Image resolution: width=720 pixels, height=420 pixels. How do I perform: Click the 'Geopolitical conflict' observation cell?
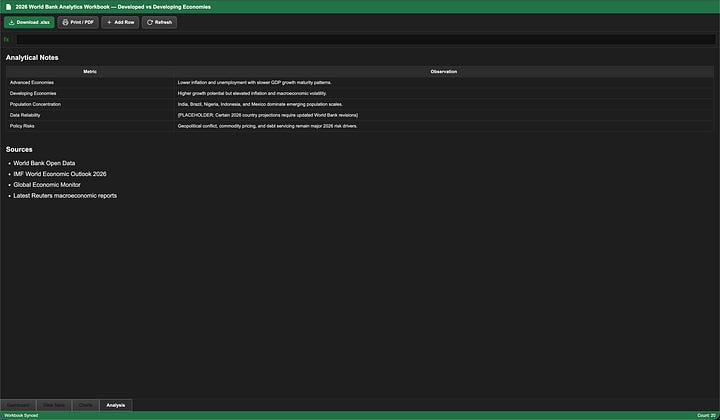point(444,126)
